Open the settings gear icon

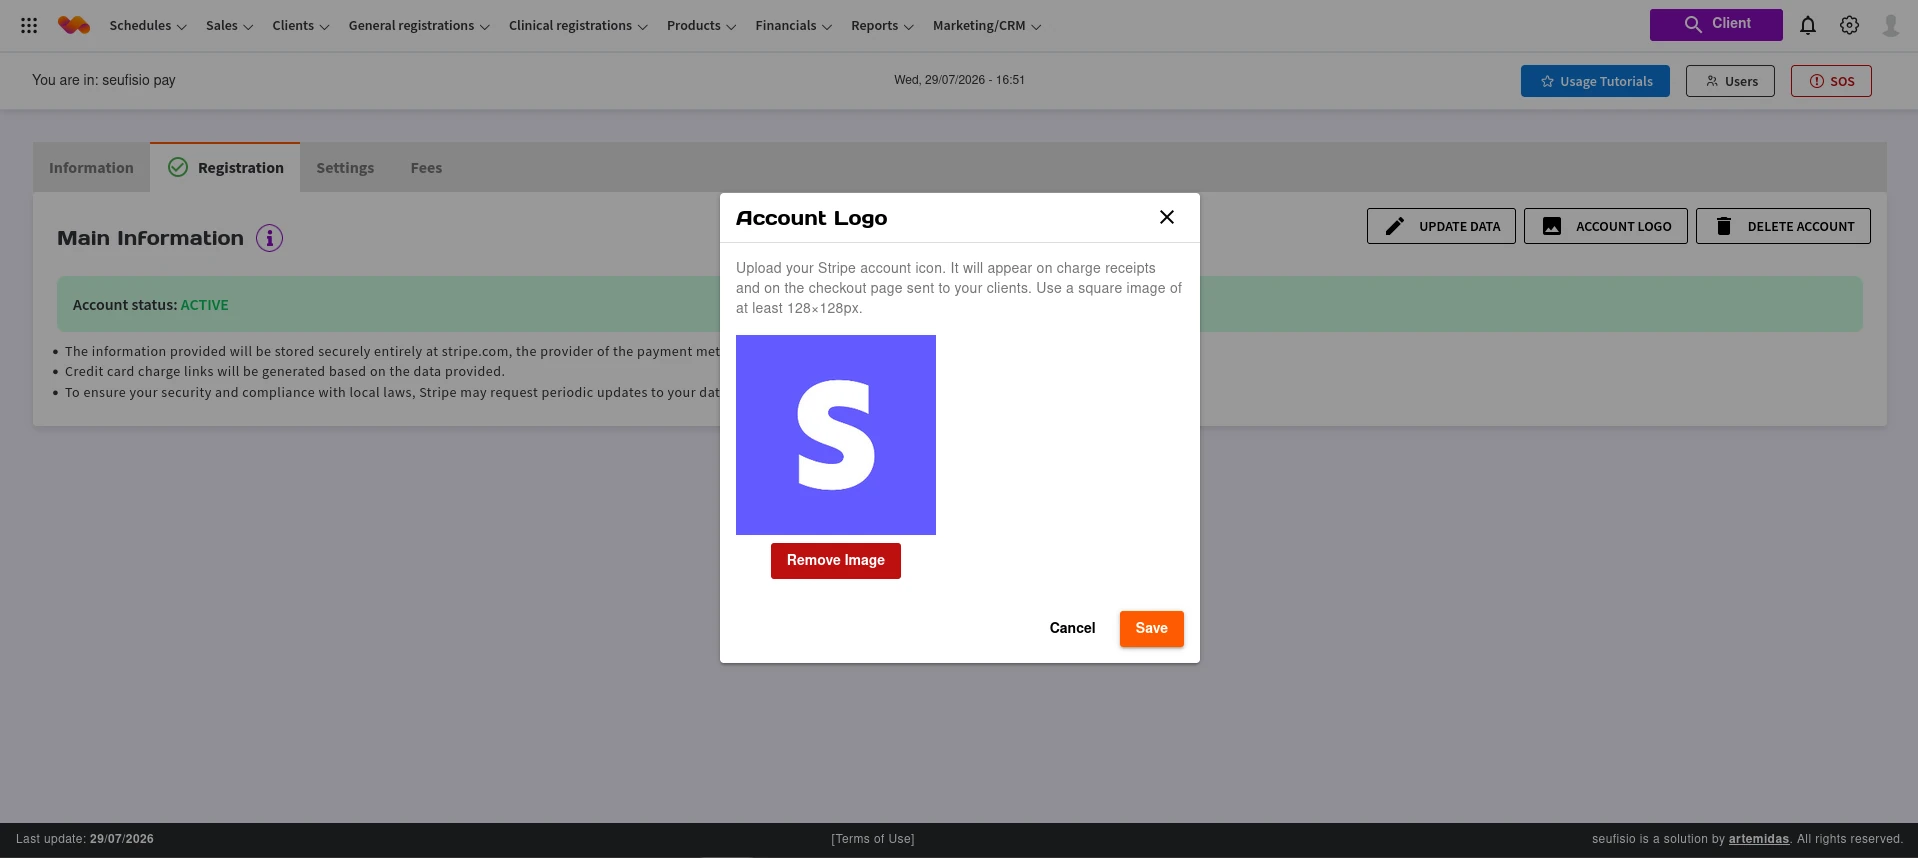tap(1850, 26)
